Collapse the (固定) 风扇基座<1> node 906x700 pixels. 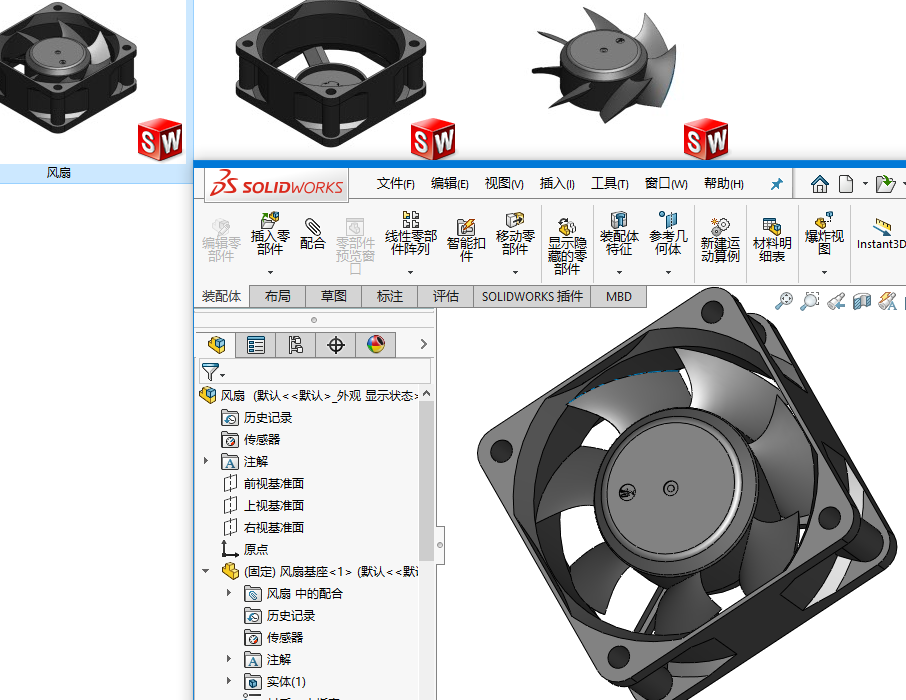pyautogui.click(x=206, y=571)
